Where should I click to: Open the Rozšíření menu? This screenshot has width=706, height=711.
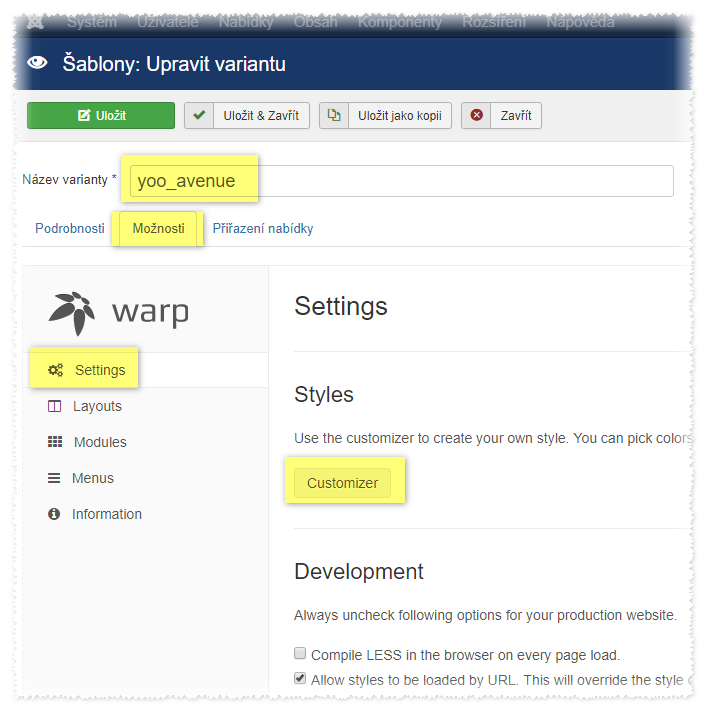coord(494,22)
